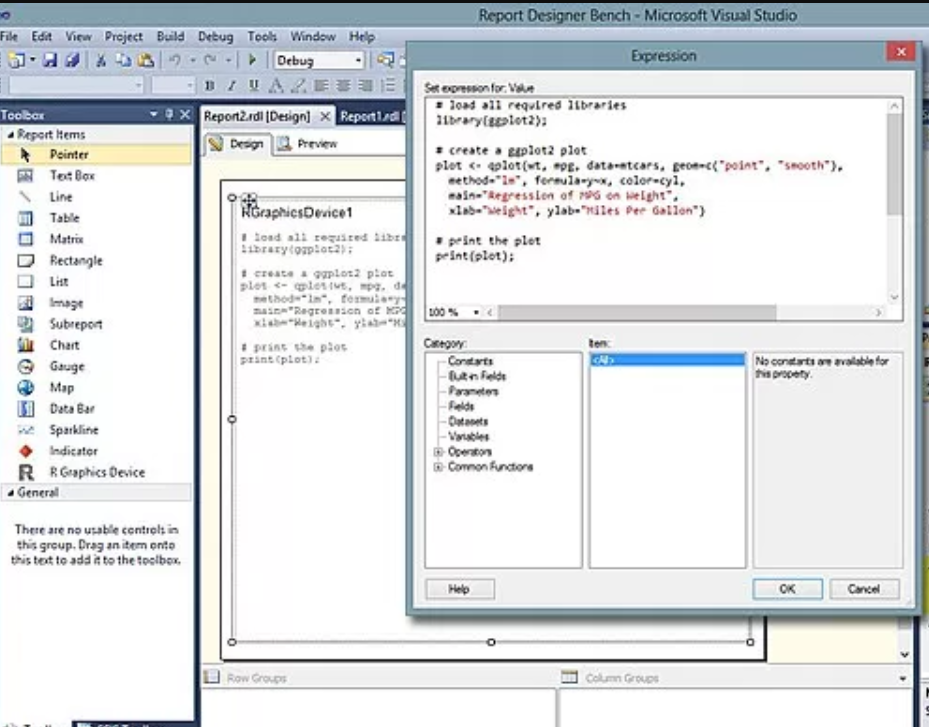Viewport: 929px width, 727px height.
Task: Click the Design tab
Action: 237,144
